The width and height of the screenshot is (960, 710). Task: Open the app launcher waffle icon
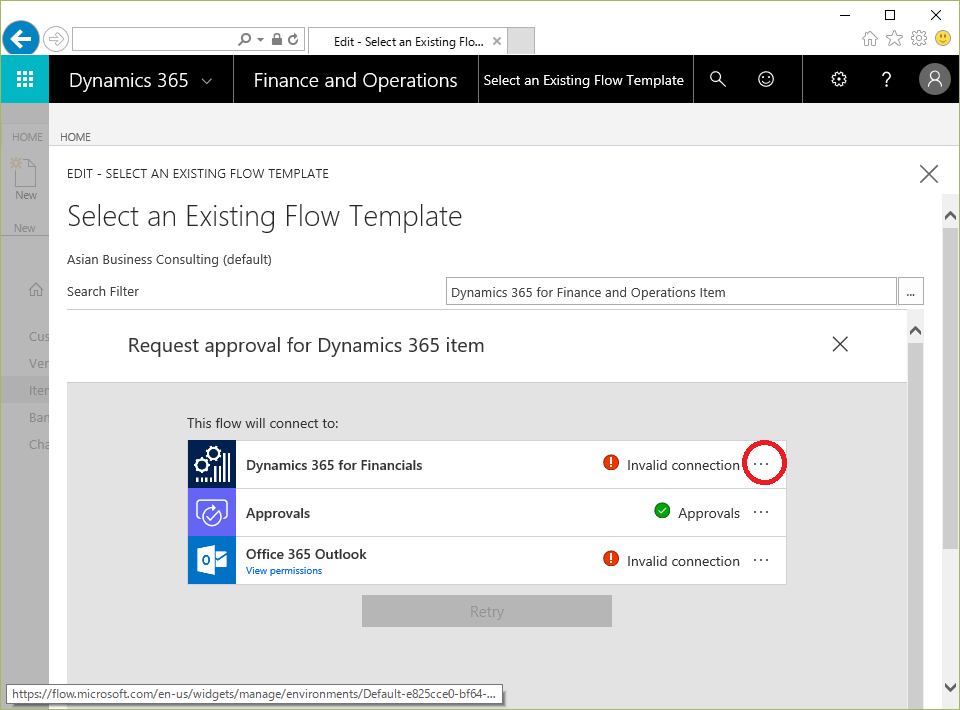click(x=25, y=80)
